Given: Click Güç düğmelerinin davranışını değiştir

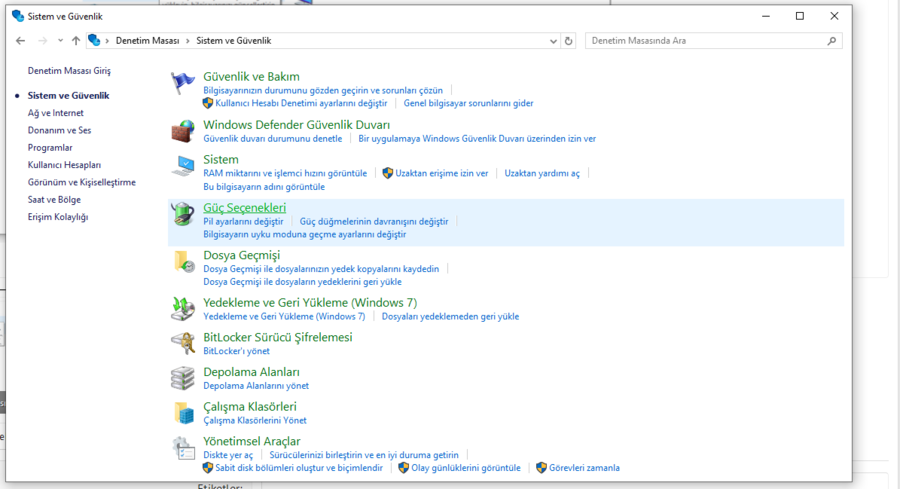Looking at the screenshot, I should pyautogui.click(x=374, y=222).
